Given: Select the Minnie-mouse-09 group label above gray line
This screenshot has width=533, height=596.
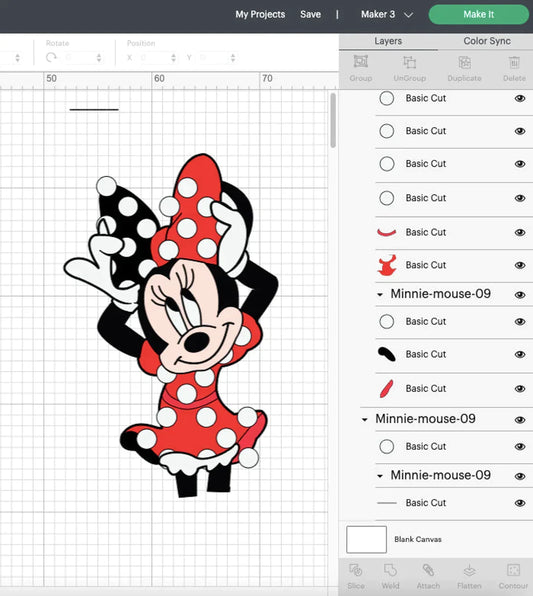Looking at the screenshot, I should (440, 475).
